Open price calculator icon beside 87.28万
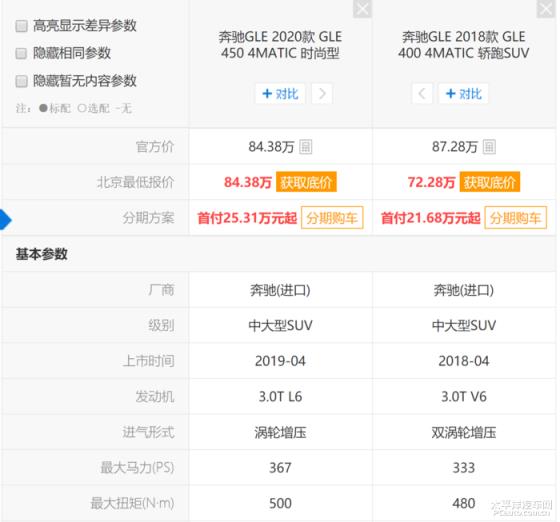560x522 pixels. click(x=489, y=147)
